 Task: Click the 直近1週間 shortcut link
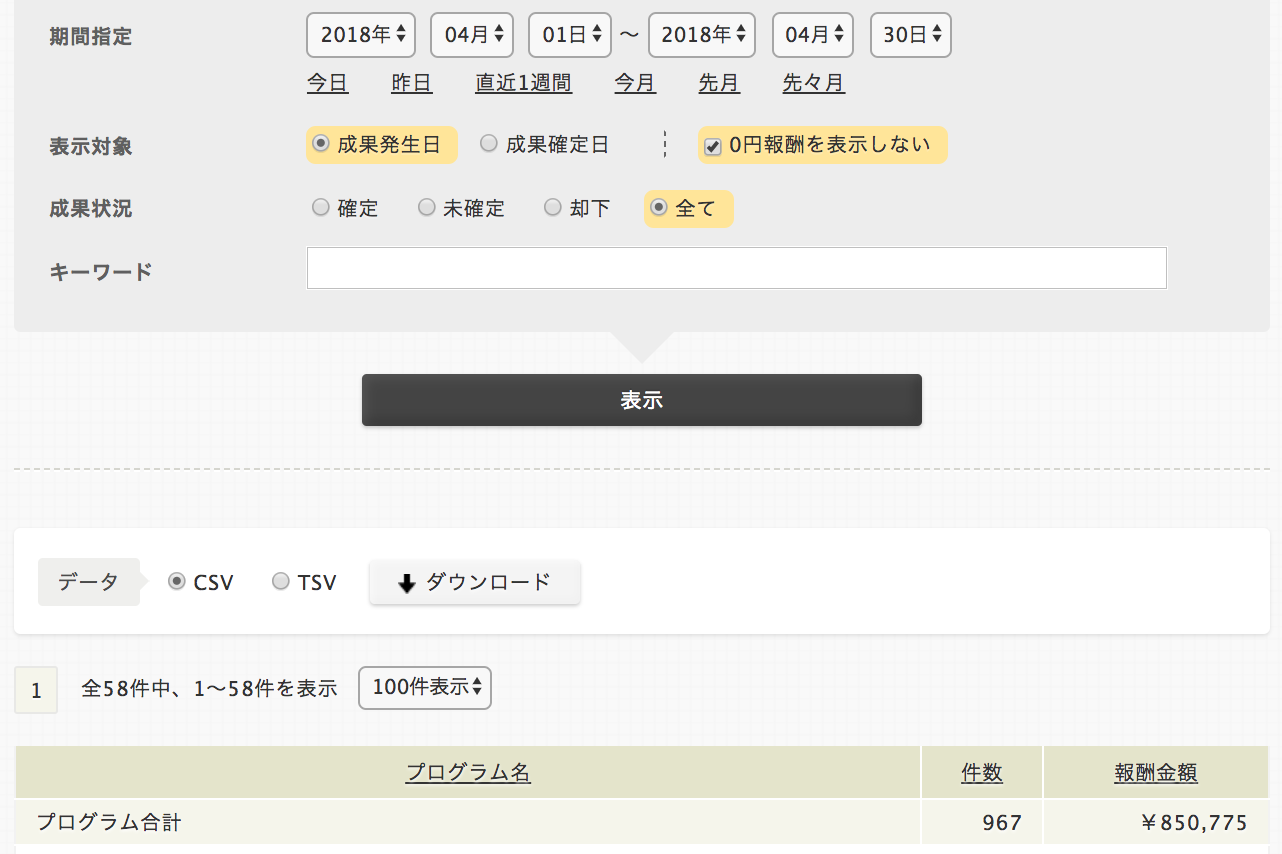click(523, 83)
